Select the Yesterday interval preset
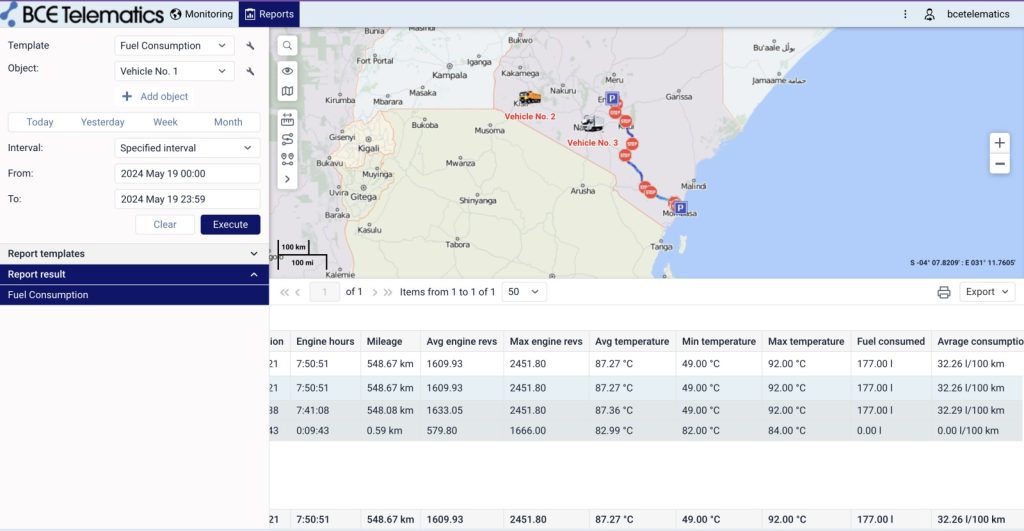 103,122
